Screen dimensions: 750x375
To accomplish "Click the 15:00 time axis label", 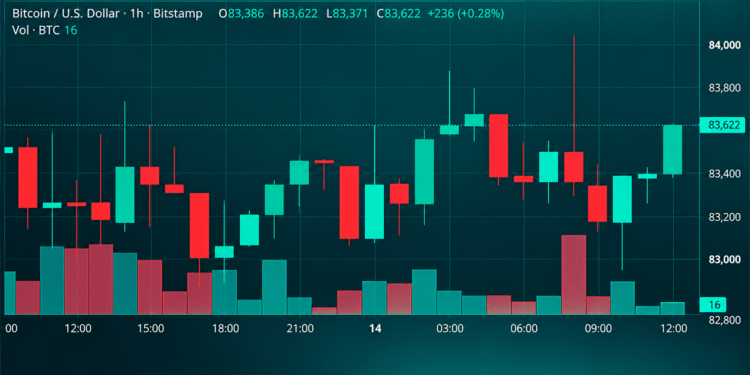I will click(x=151, y=329).
